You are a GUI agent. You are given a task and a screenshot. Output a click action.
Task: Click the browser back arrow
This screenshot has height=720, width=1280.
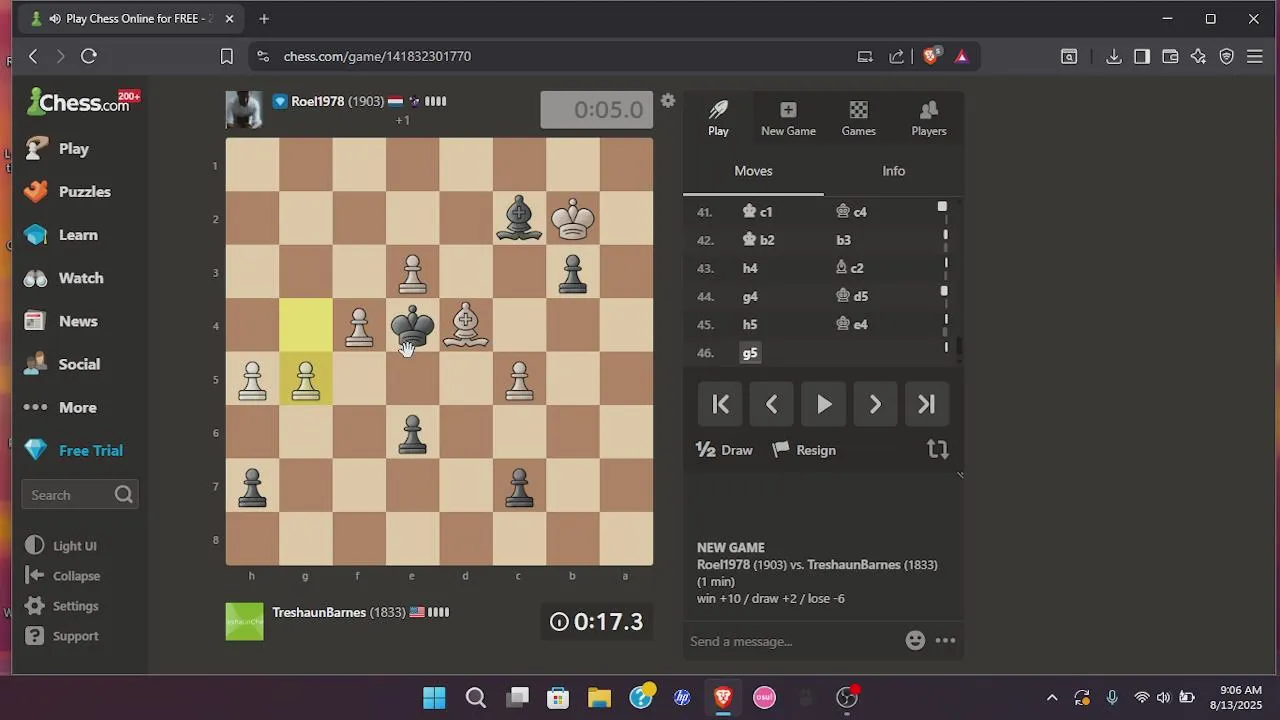pos(33,56)
